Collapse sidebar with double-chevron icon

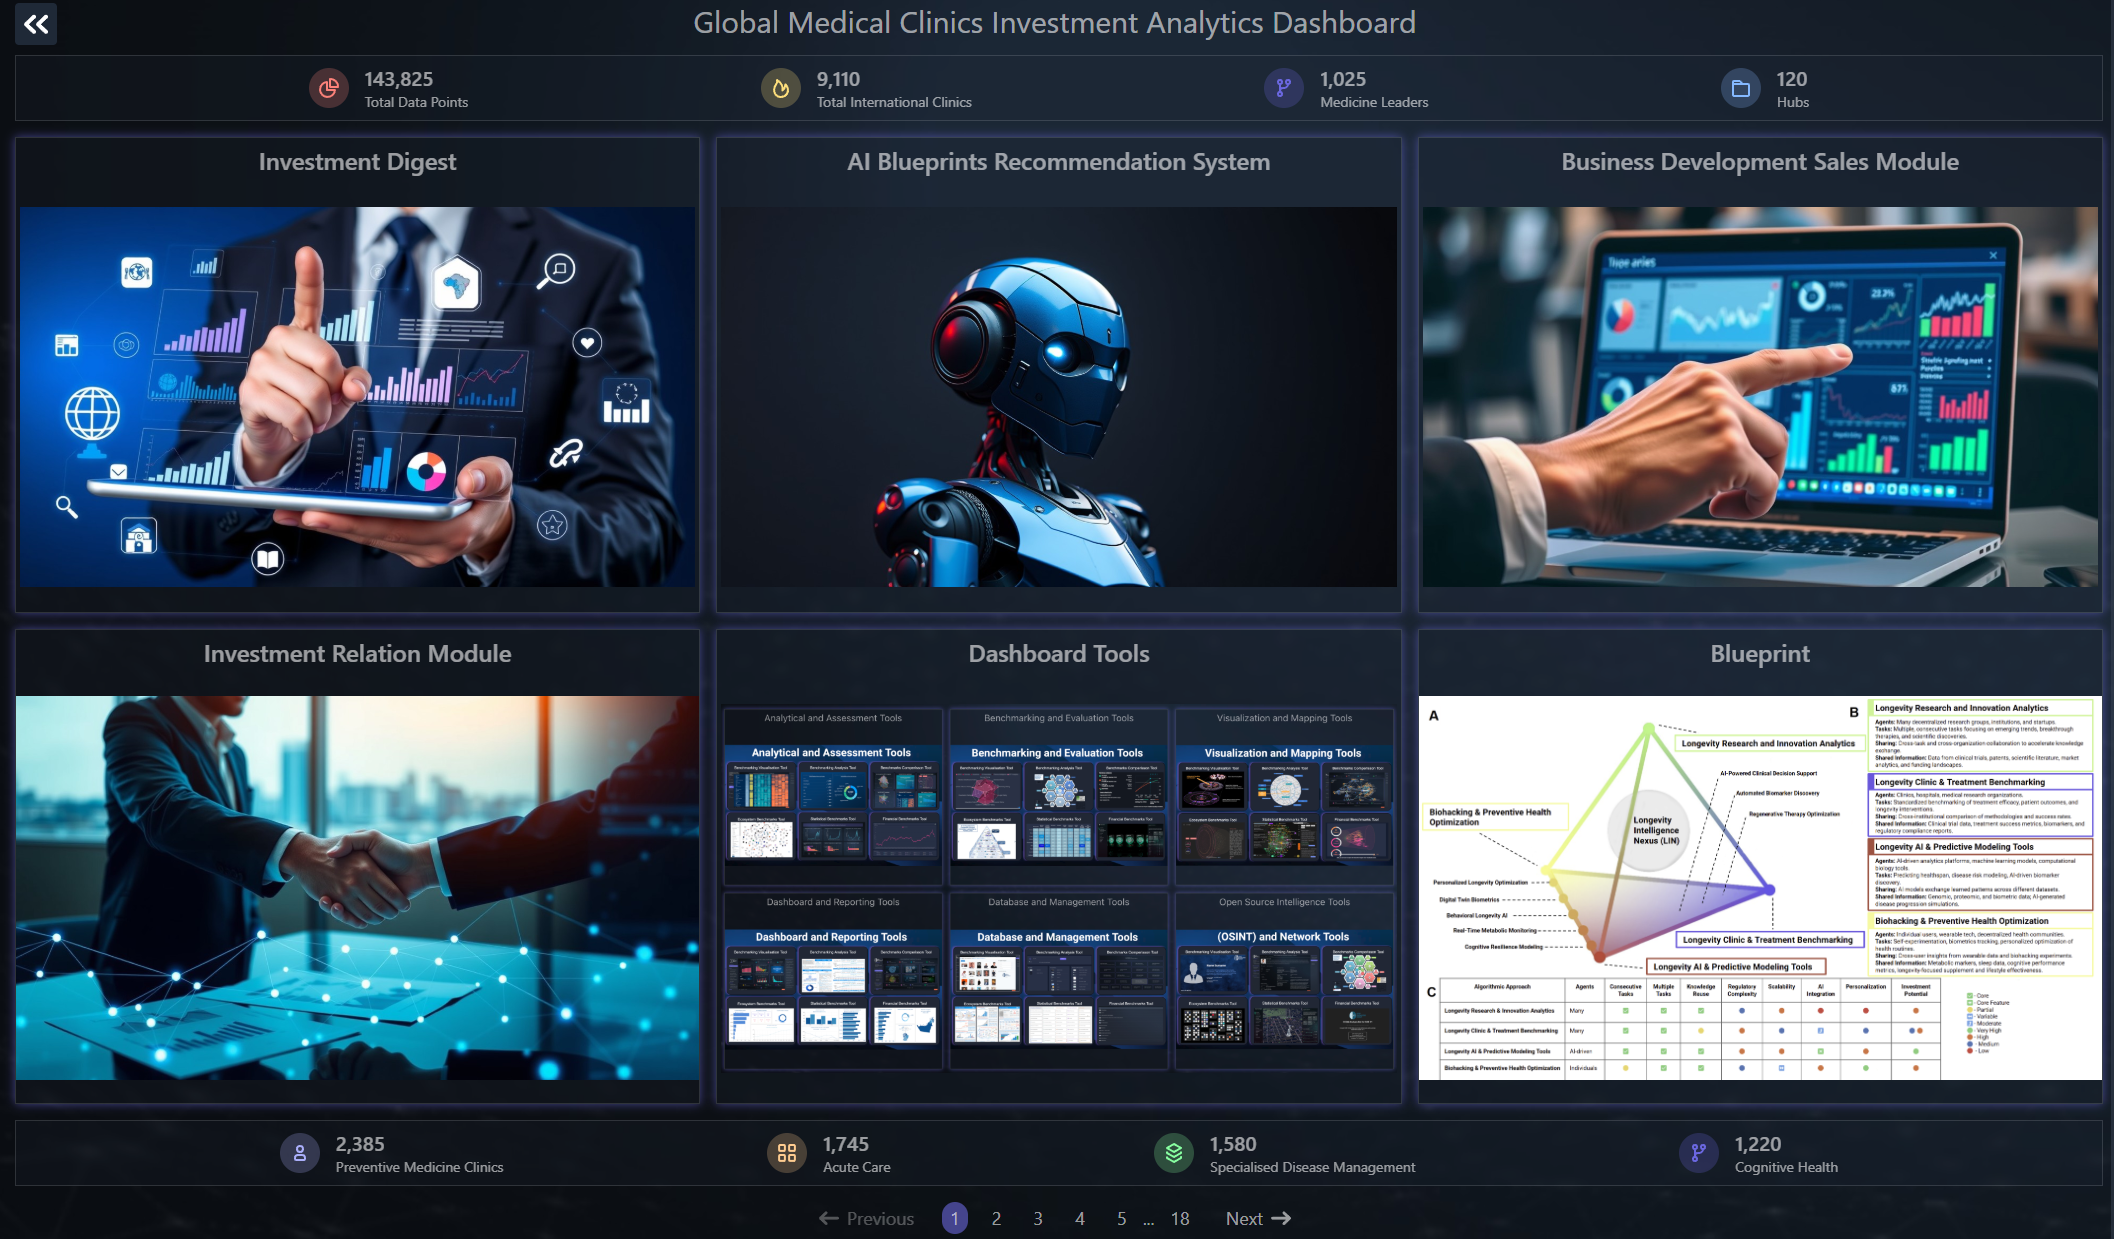click(36, 24)
